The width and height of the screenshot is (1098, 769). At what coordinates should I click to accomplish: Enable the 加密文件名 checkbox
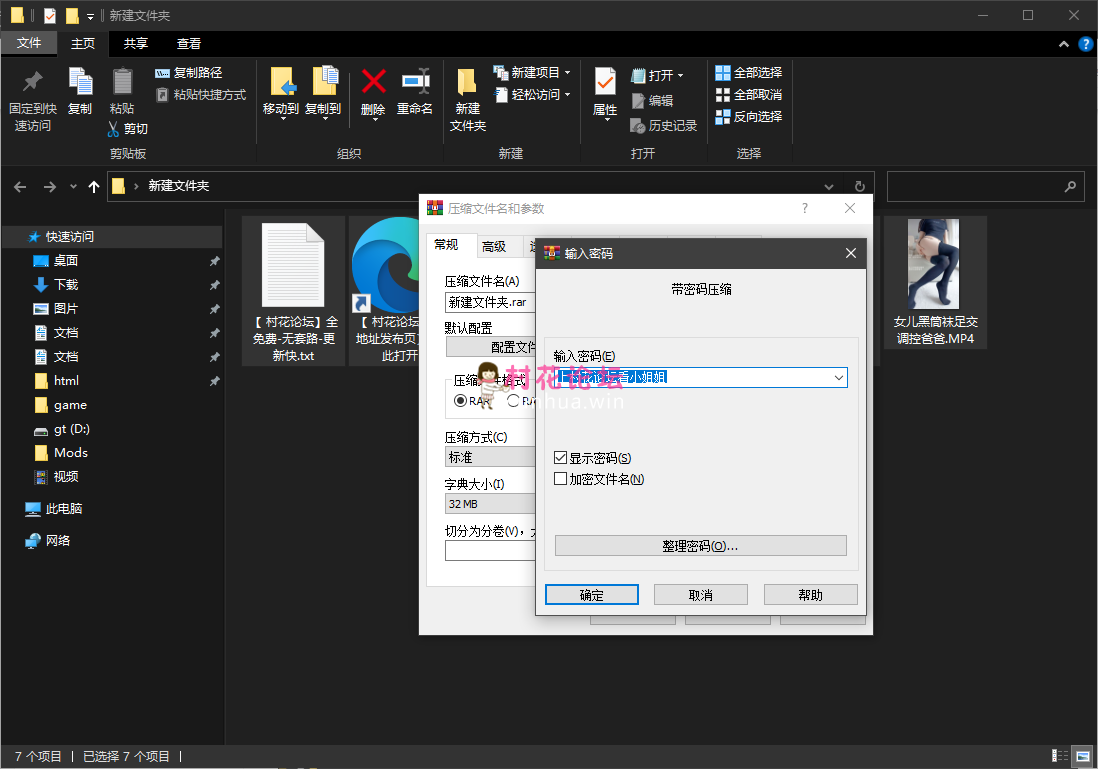click(x=561, y=479)
